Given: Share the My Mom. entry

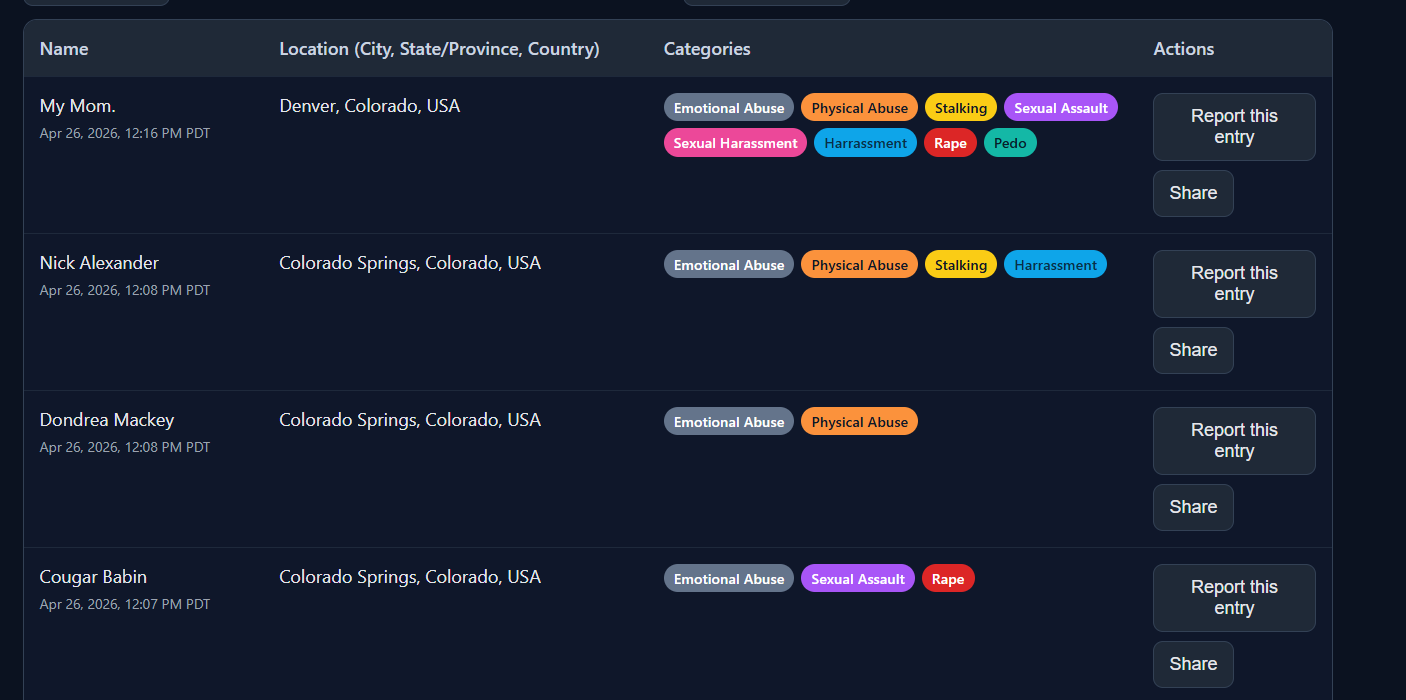Looking at the screenshot, I should coord(1193,193).
